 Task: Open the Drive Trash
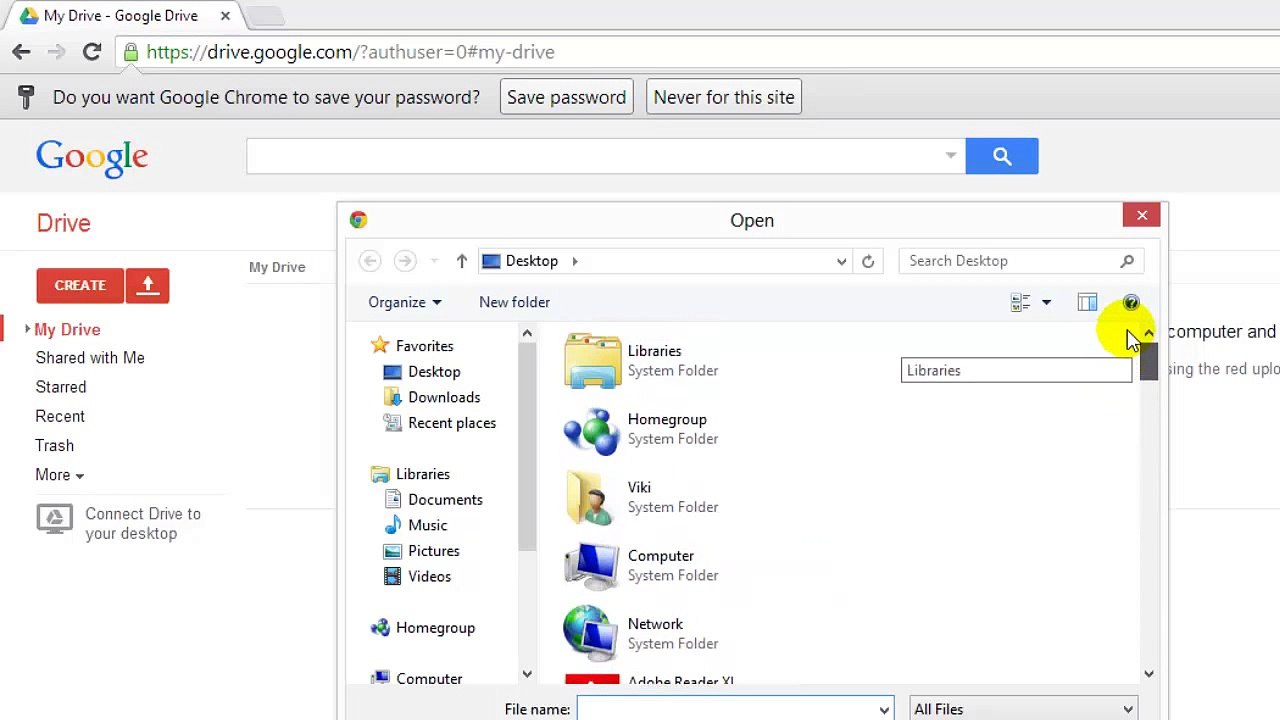tap(55, 445)
